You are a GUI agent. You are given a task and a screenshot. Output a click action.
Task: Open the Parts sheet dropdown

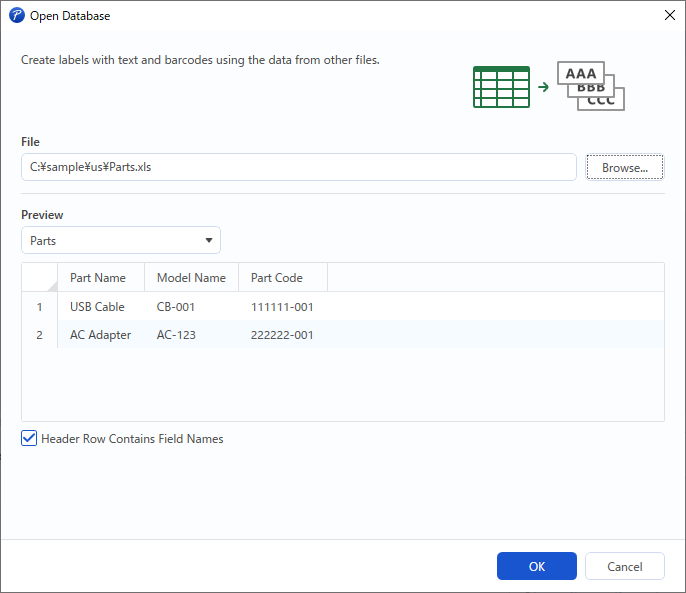click(121, 241)
